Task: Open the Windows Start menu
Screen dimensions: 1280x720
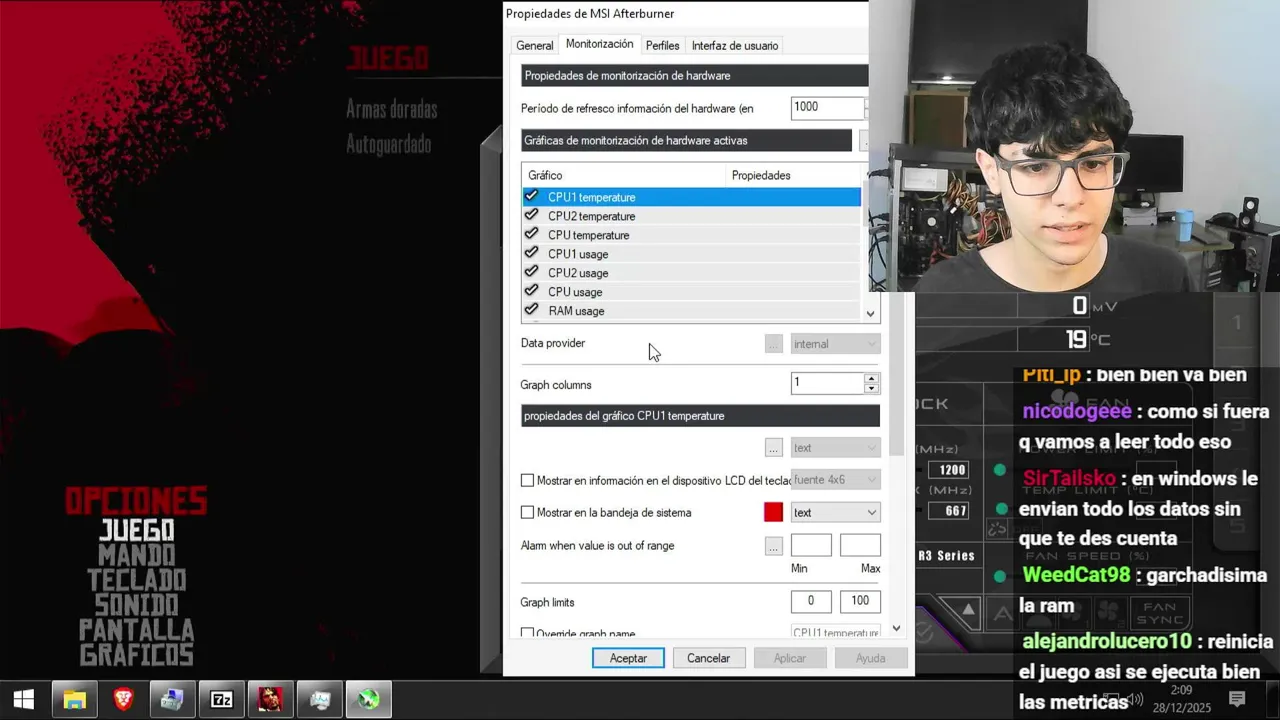Action: click(x=24, y=700)
